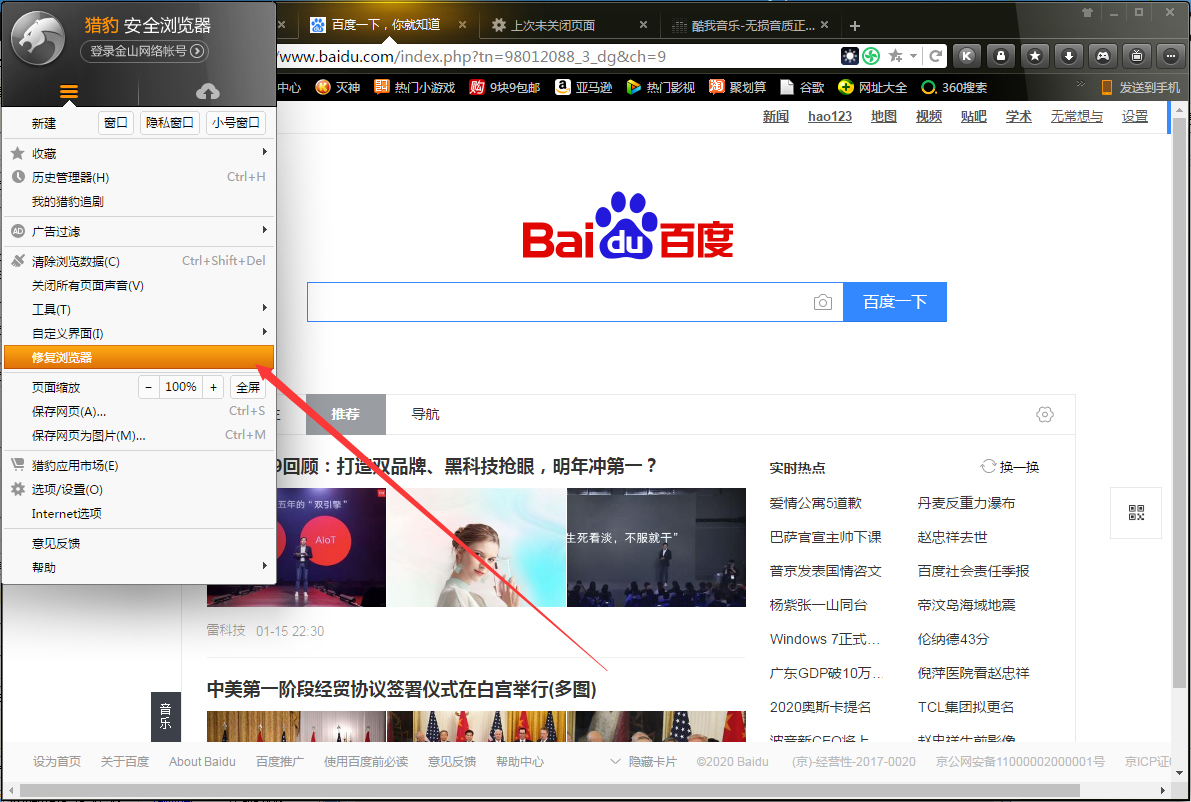Switch to the 酷我音乐 tab

coord(755,24)
